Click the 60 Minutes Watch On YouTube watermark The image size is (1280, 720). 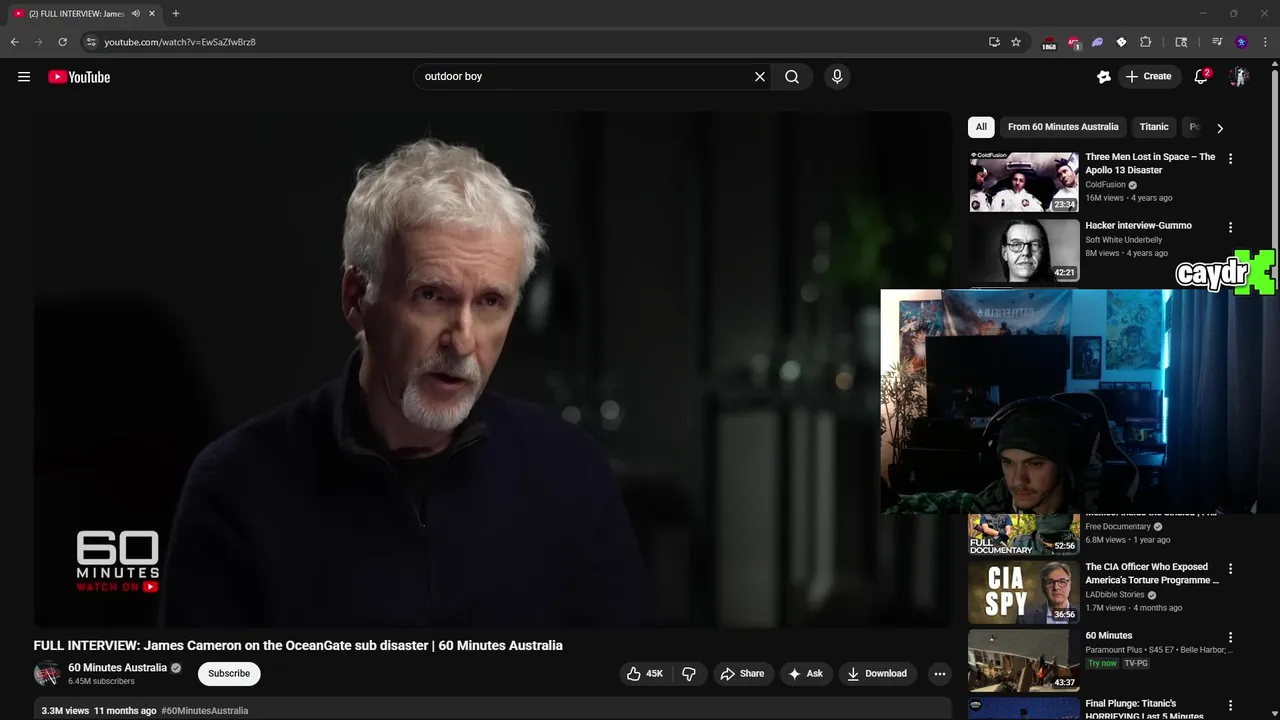click(117, 562)
